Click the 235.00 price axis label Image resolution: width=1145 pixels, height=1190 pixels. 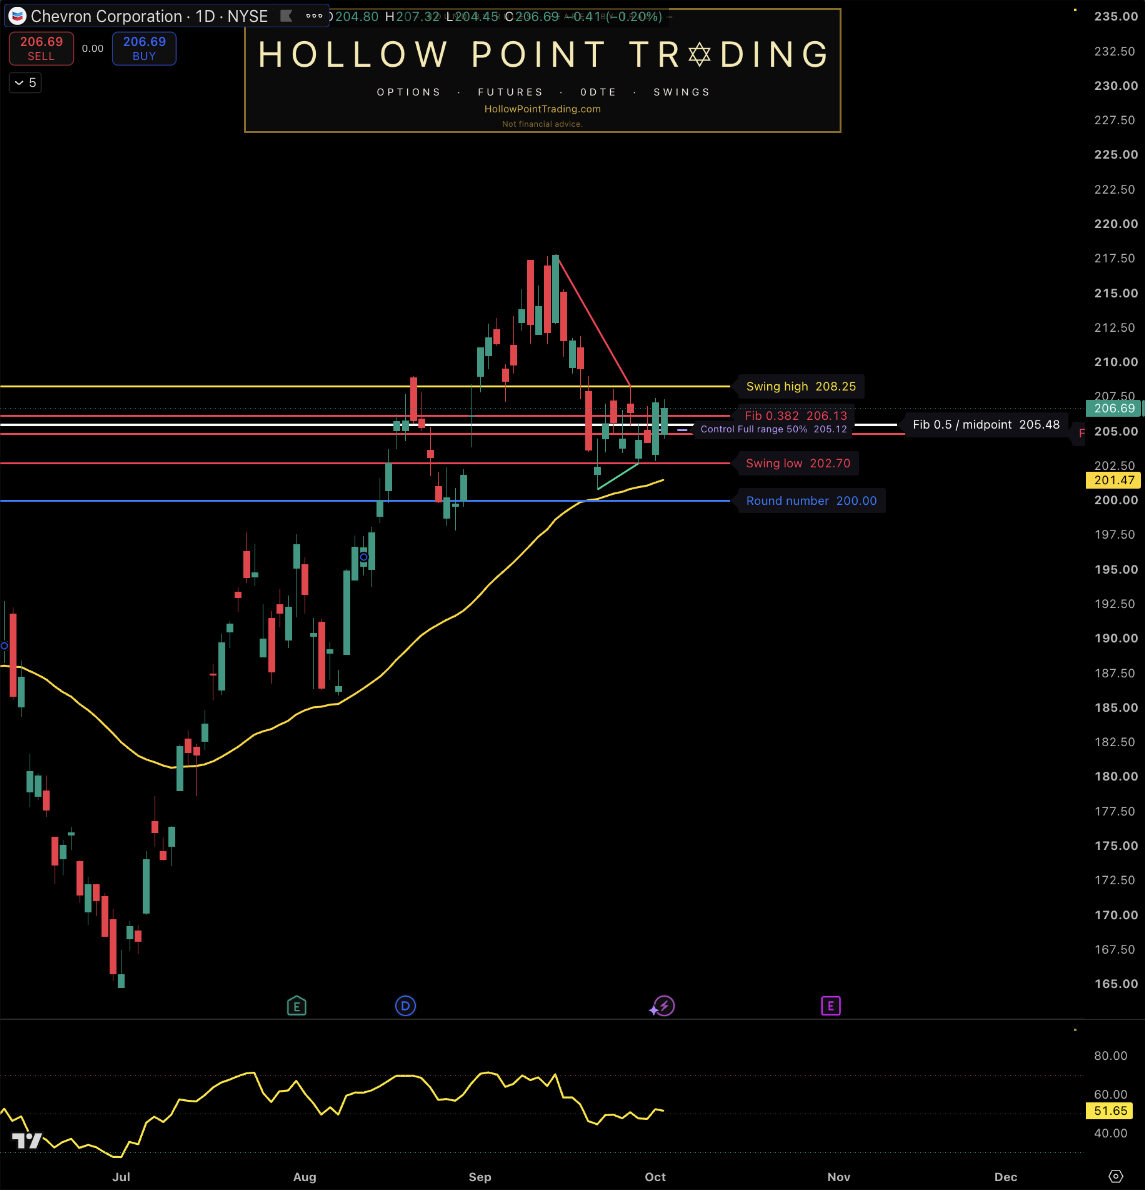(1115, 17)
